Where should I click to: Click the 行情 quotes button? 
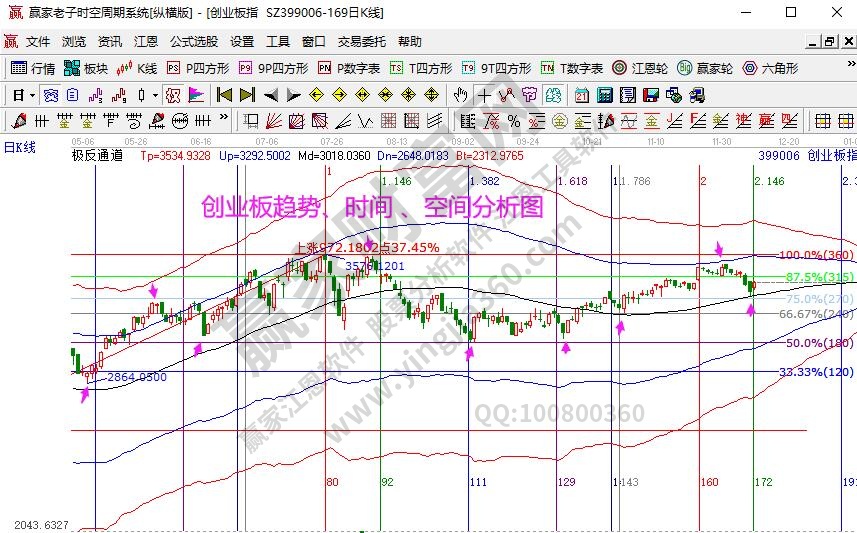pos(33,68)
